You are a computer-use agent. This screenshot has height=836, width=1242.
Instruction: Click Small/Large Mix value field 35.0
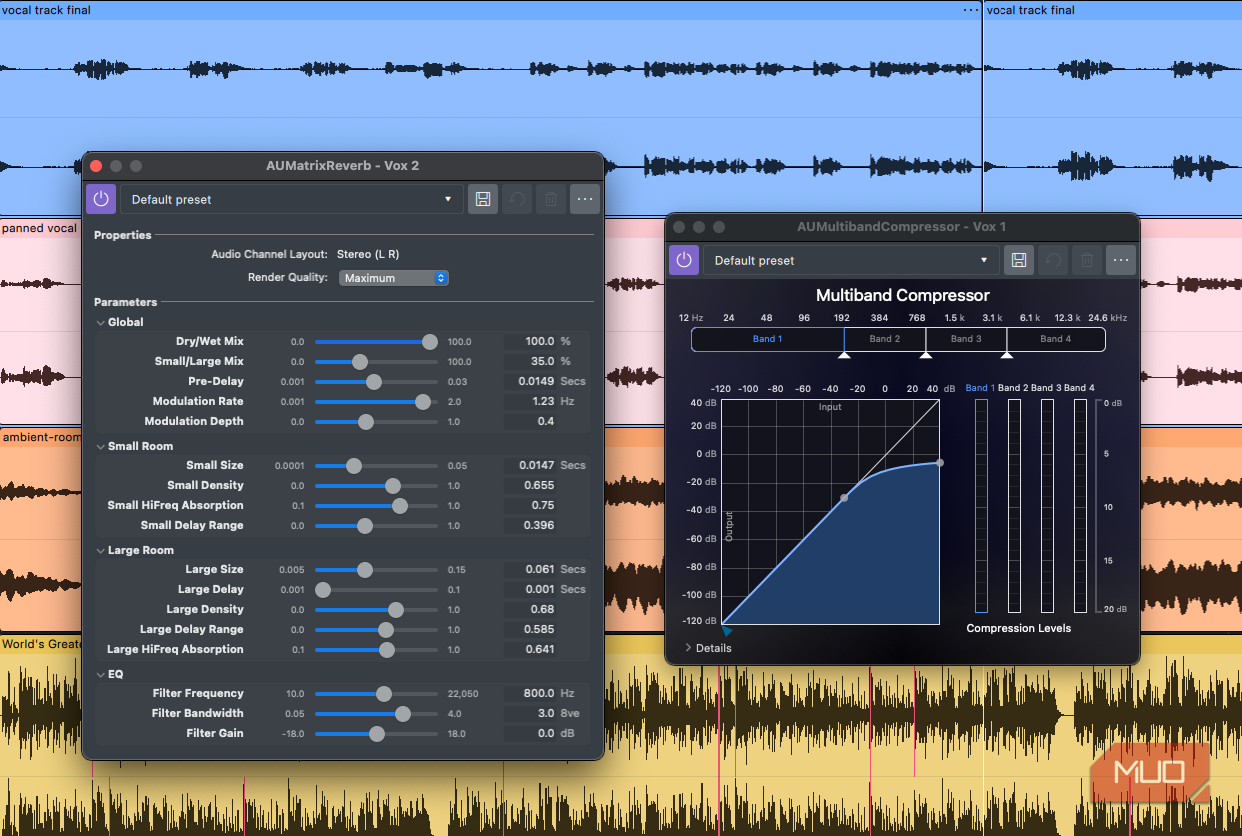click(x=529, y=361)
